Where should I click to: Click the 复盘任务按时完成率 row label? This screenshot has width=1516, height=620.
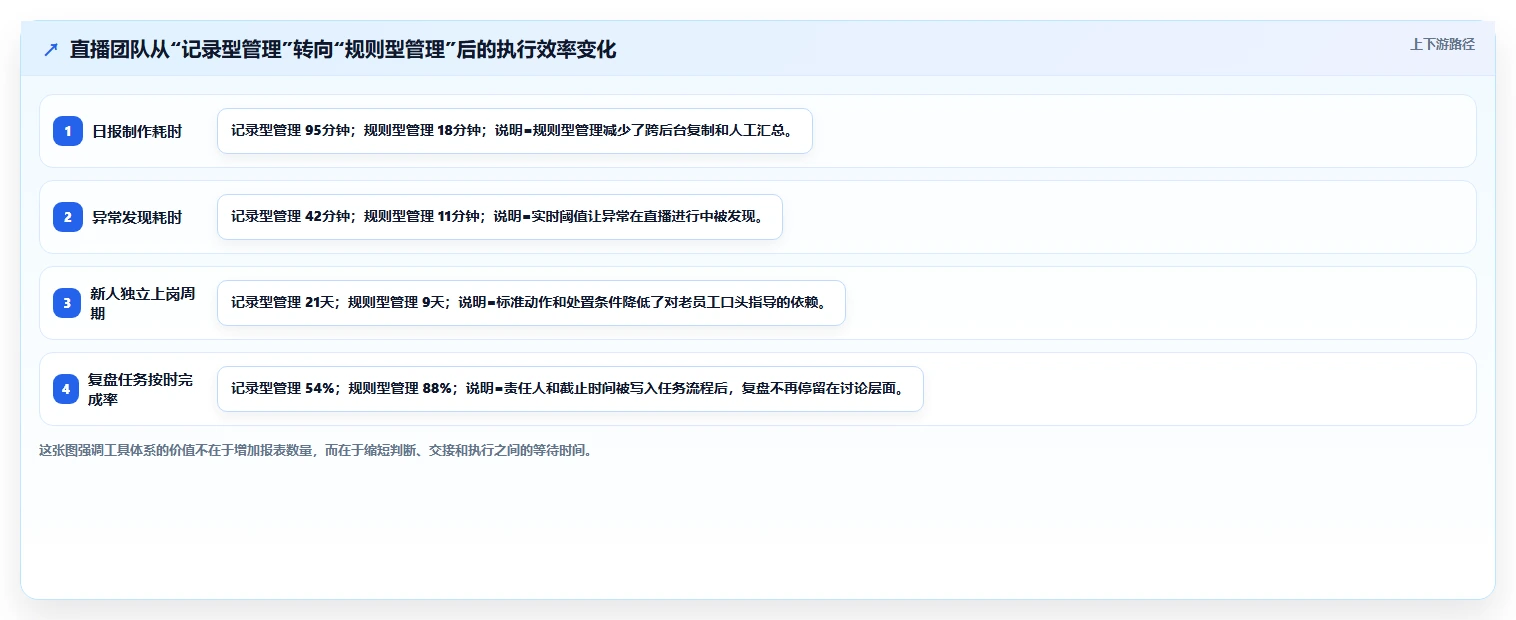tap(141, 389)
